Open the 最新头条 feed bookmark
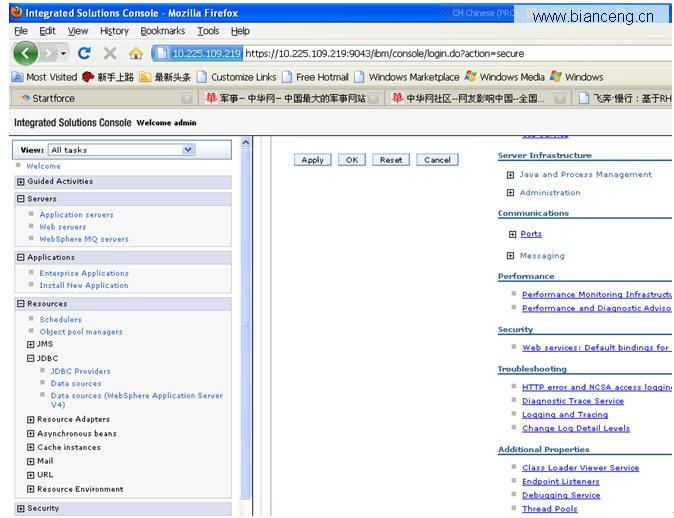 [x=165, y=77]
